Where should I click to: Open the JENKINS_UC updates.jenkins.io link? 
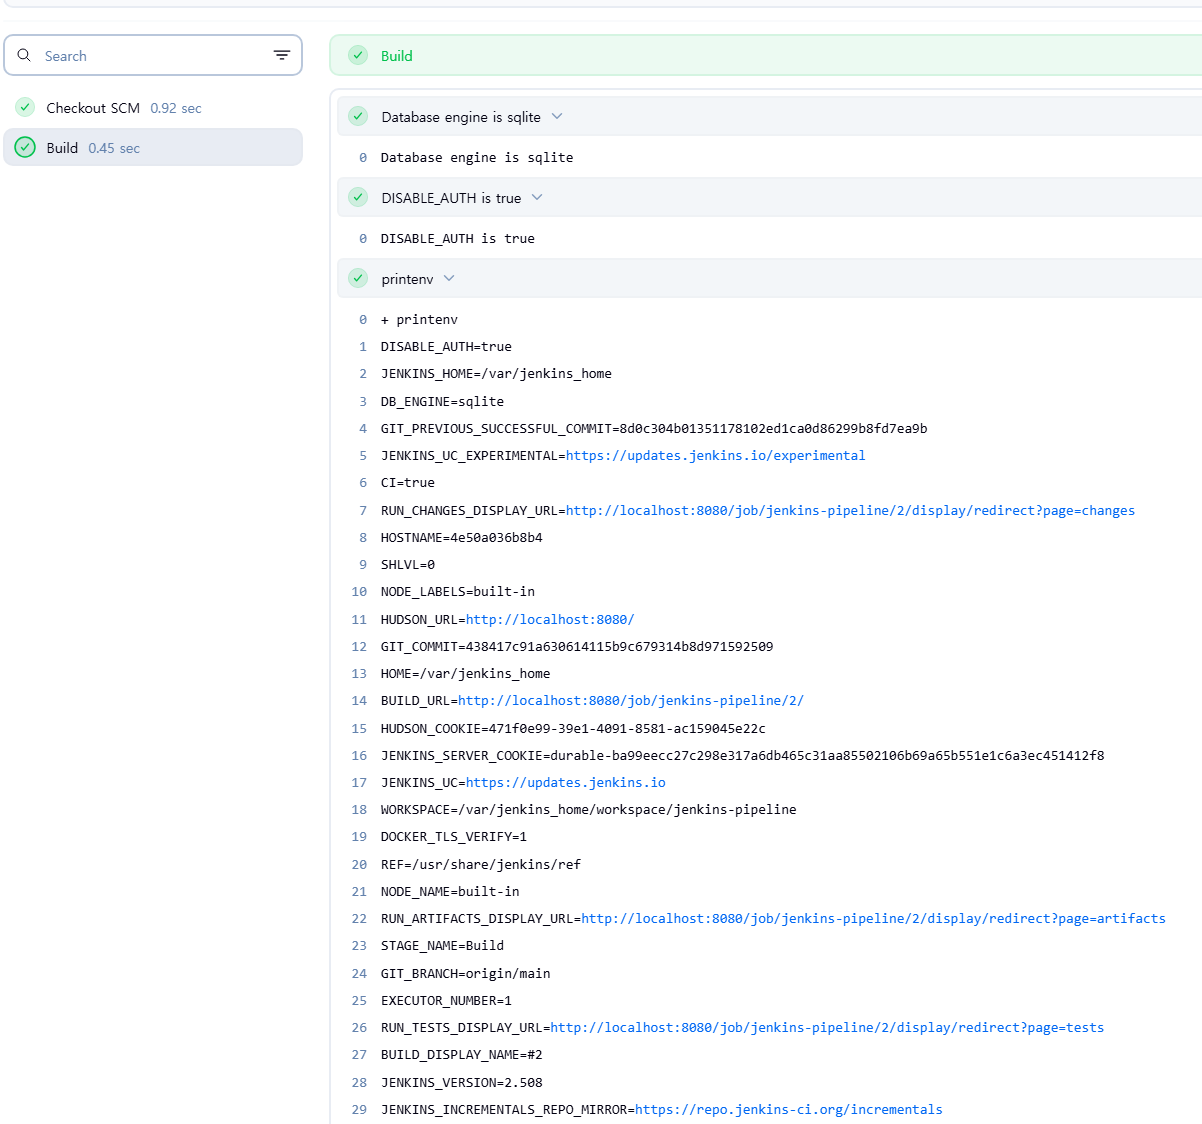566,782
